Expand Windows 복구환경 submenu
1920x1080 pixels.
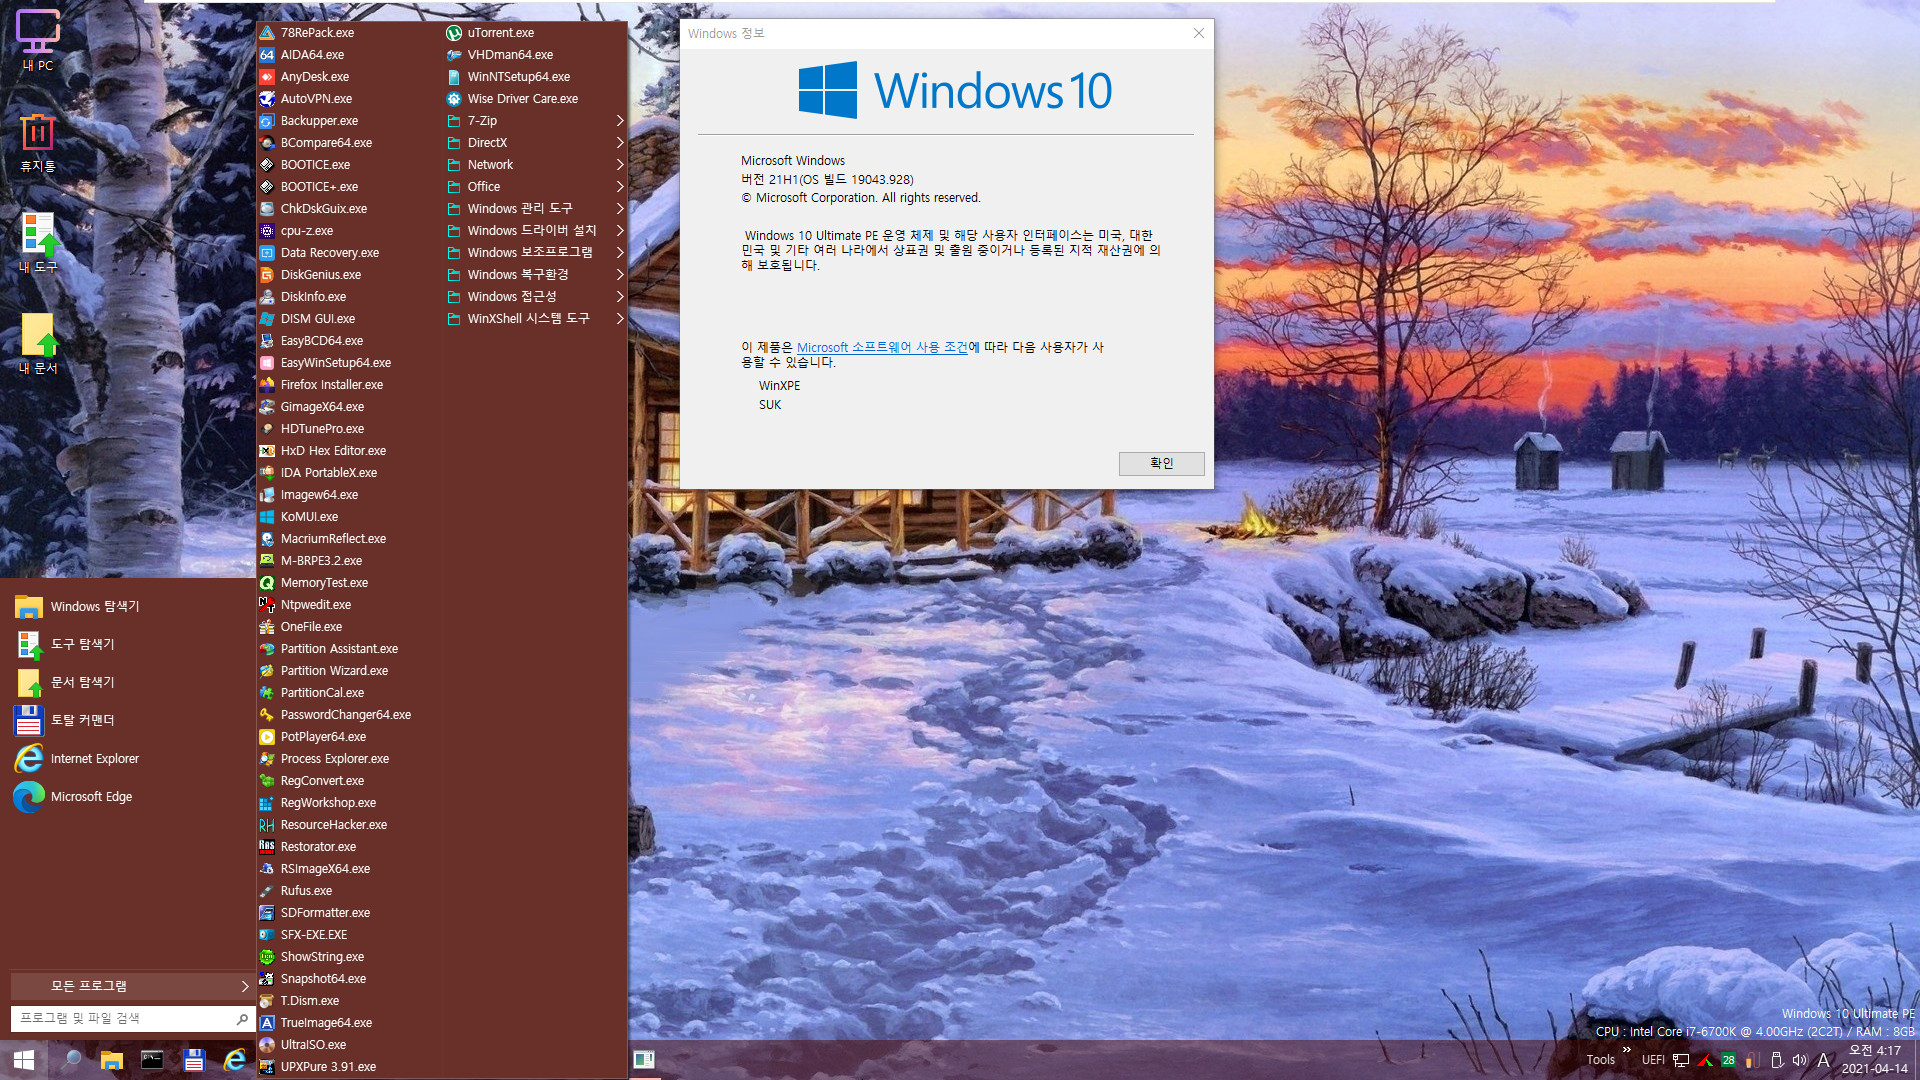536,275
